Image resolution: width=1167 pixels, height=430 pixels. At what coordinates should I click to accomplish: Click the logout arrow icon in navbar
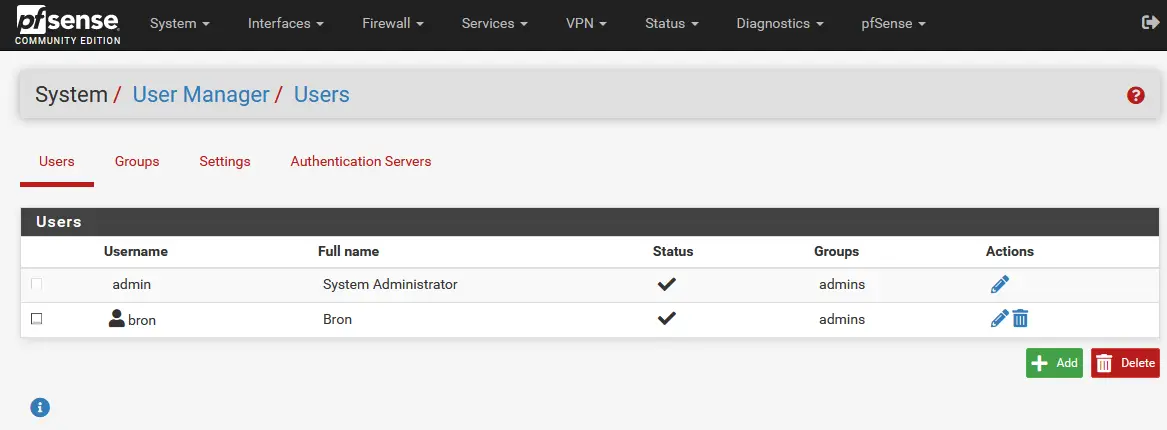1149,22
